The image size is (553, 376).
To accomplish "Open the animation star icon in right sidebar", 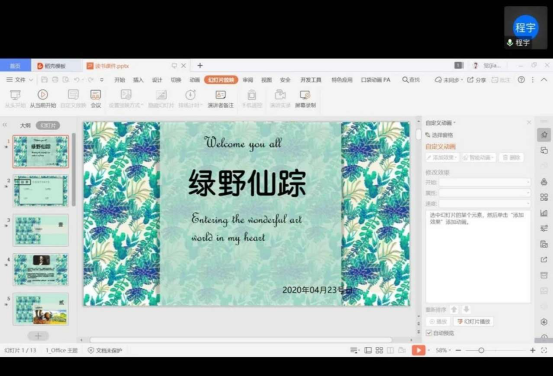I will point(544,135).
